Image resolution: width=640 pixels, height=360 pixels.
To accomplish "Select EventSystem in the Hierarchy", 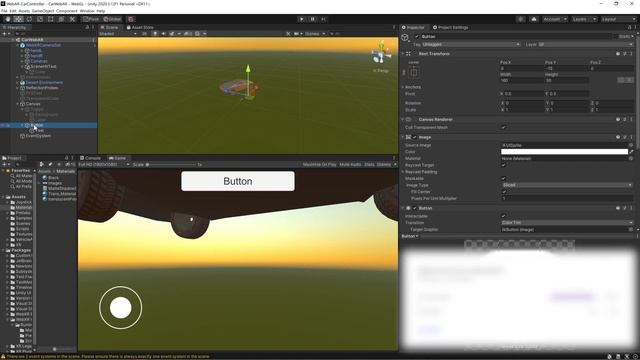I will tap(38, 136).
